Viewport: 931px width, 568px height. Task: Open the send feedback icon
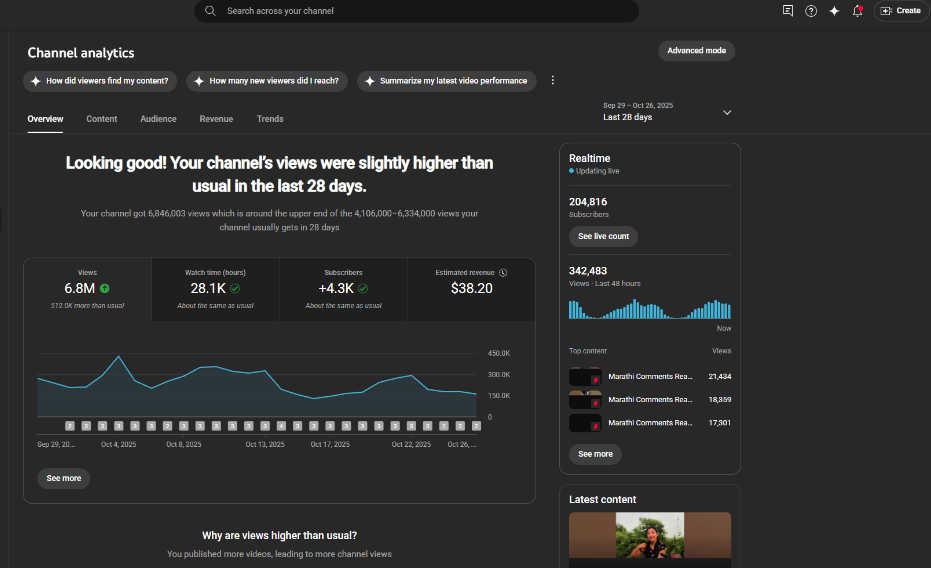point(788,11)
